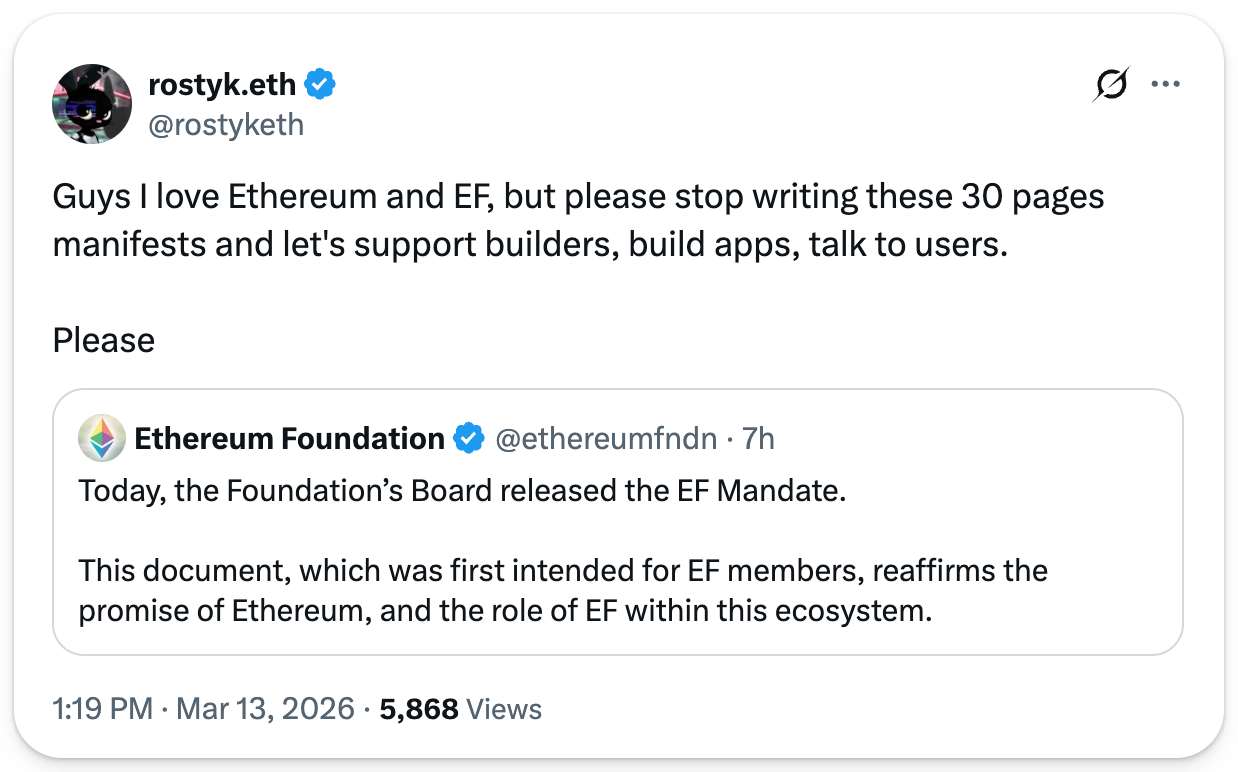The image size is (1238, 772).
Task: Click rostyk.eth's blue verified badge
Action: [320, 86]
